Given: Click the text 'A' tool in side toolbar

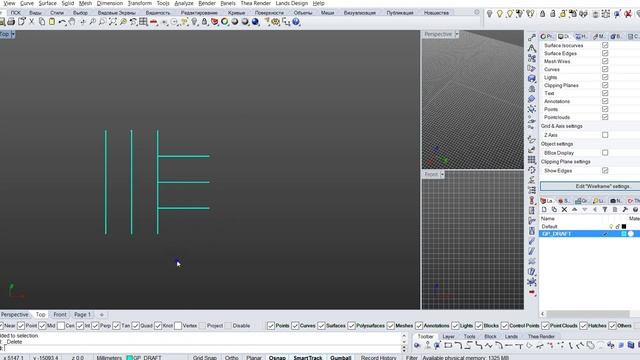Looking at the screenshot, I should click(x=531, y=48).
